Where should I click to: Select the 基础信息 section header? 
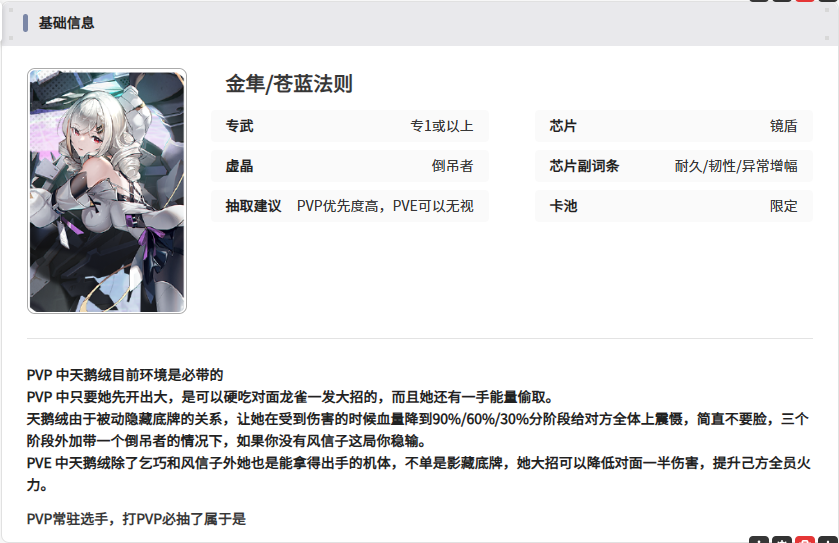(x=66, y=23)
